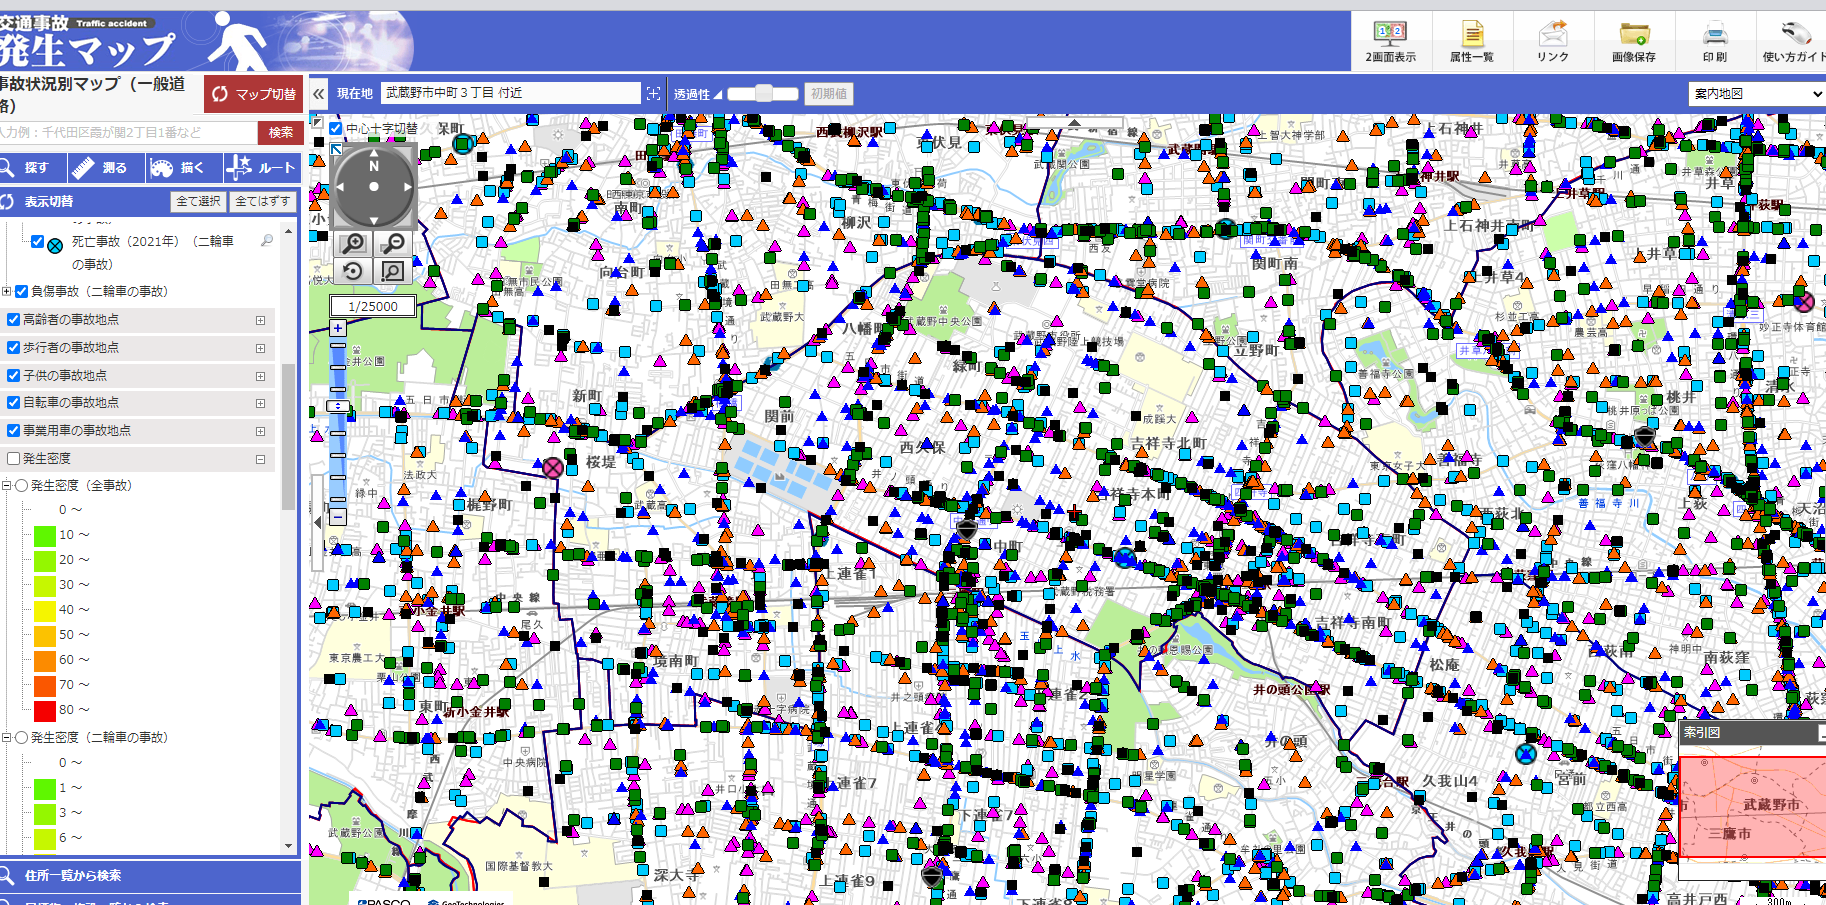Uncheck 自転車の事故地点 checkbox
Image resolution: width=1826 pixels, height=905 pixels.
click(13, 403)
